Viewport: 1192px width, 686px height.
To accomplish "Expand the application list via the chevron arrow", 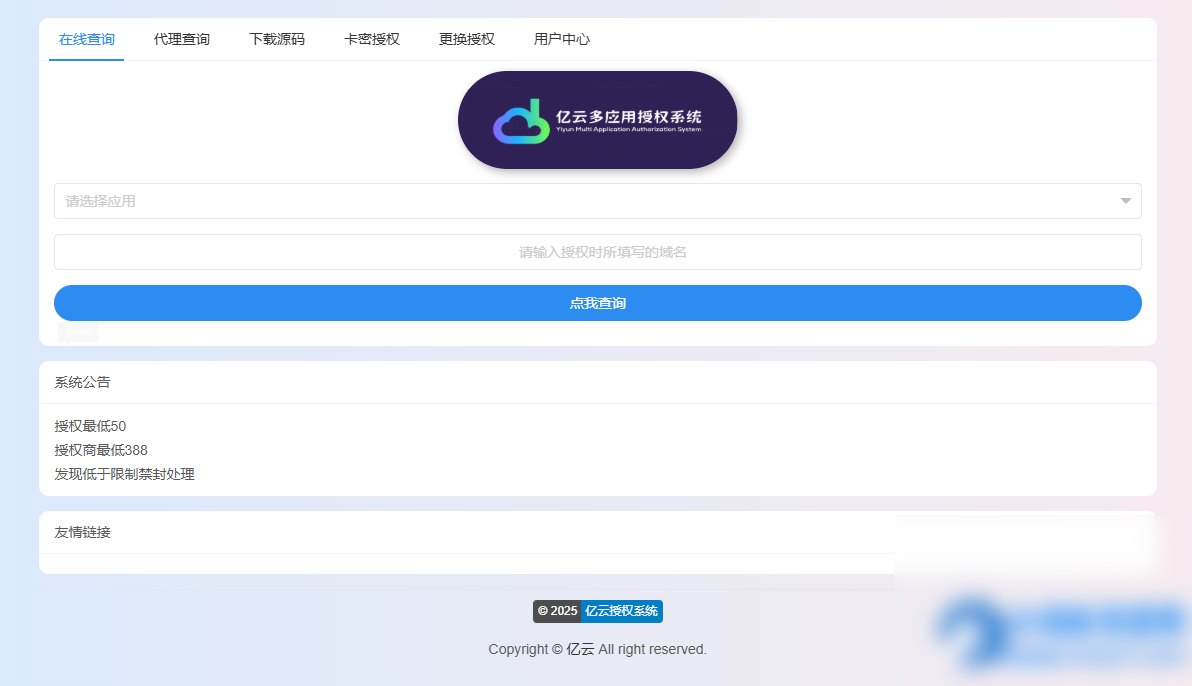I will [x=1124, y=200].
